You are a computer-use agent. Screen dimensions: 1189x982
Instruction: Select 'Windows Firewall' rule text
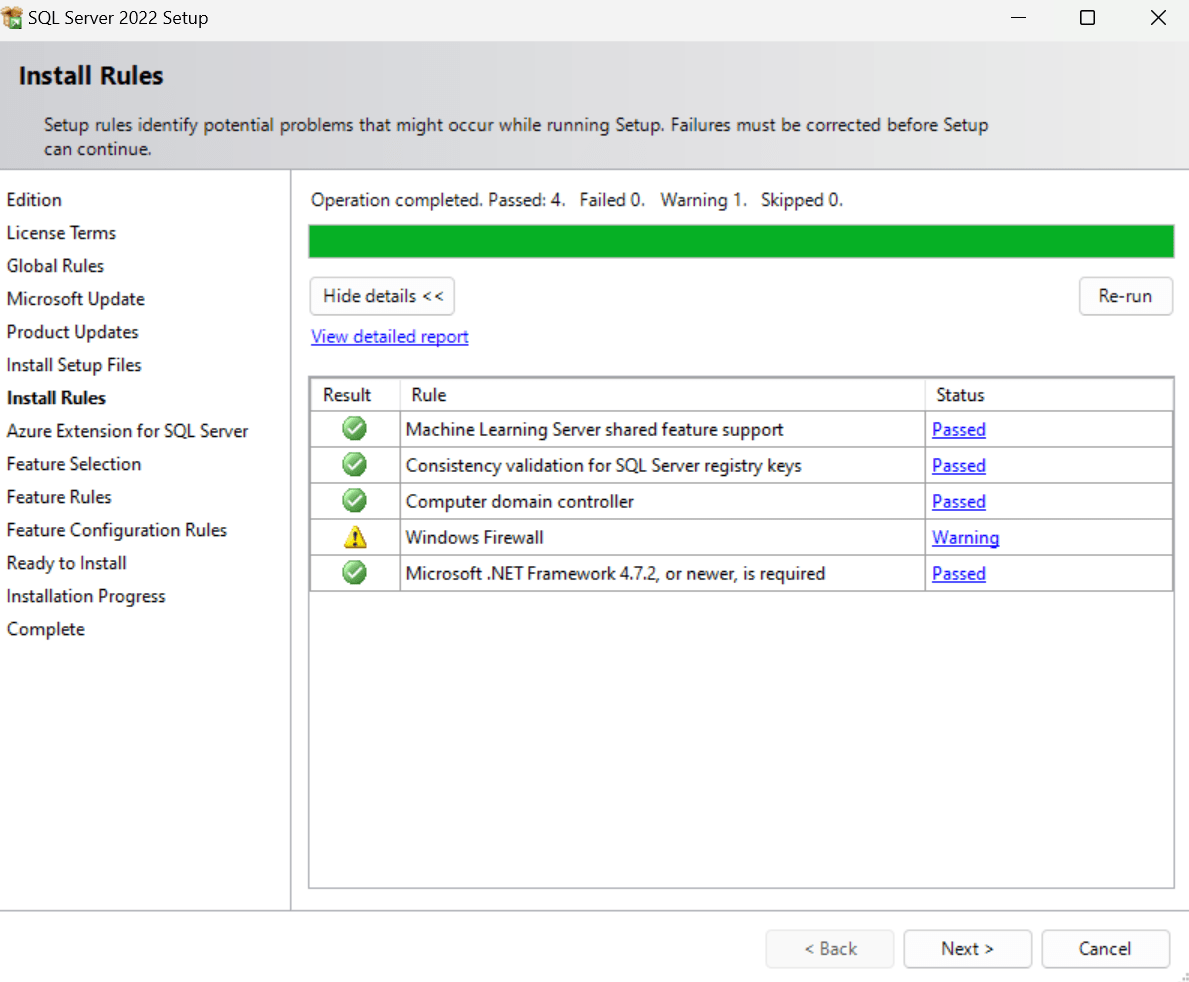[x=475, y=538]
